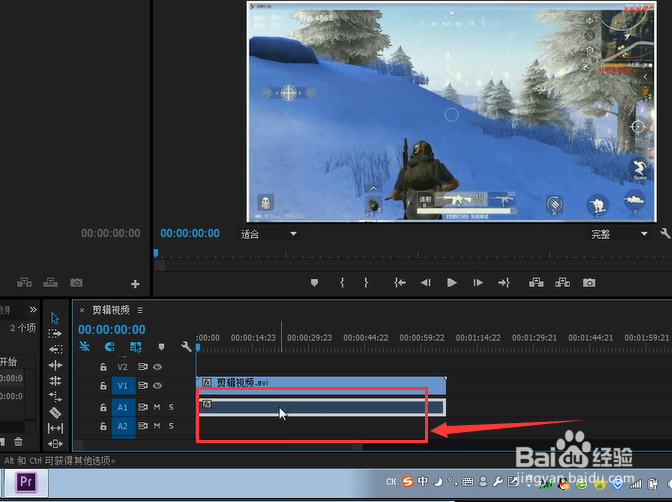672x502 pixels.
Task: Select the Rolling Edit tool
Action: (55, 381)
